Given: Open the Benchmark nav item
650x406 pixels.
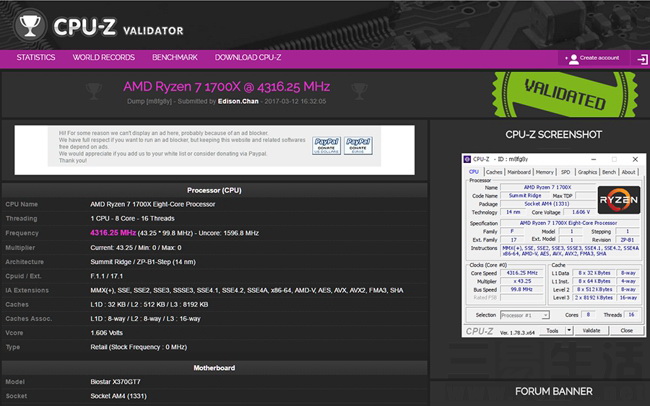Looking at the screenshot, I should point(174,58).
